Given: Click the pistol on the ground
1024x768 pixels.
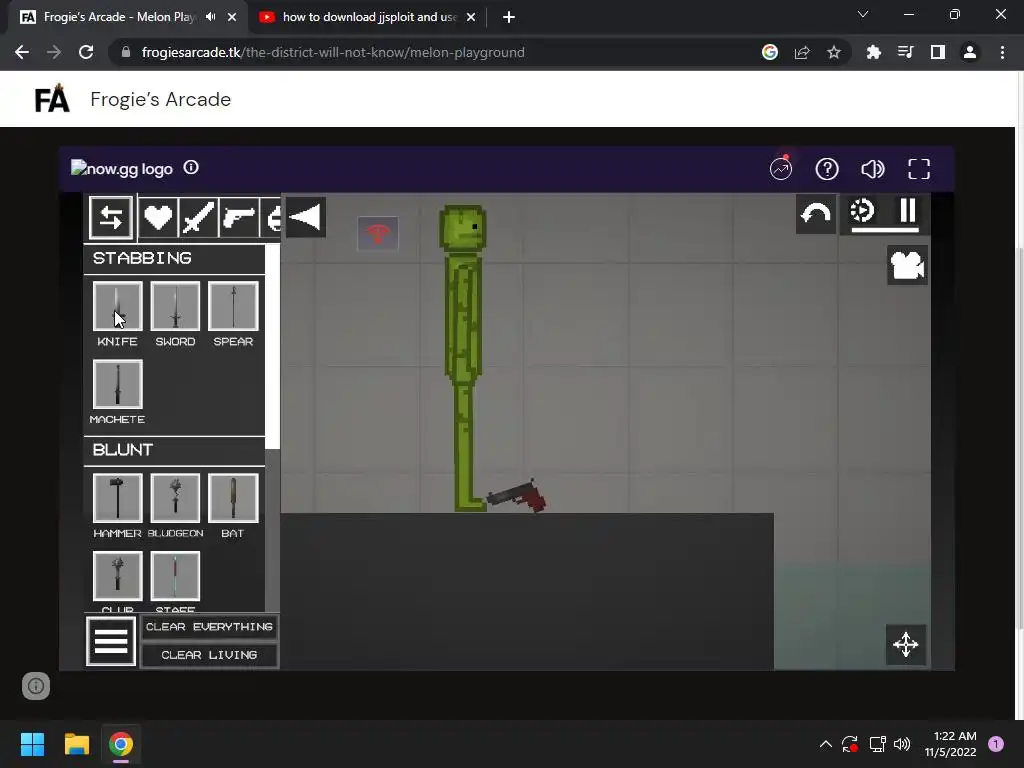Looking at the screenshot, I should (x=517, y=497).
